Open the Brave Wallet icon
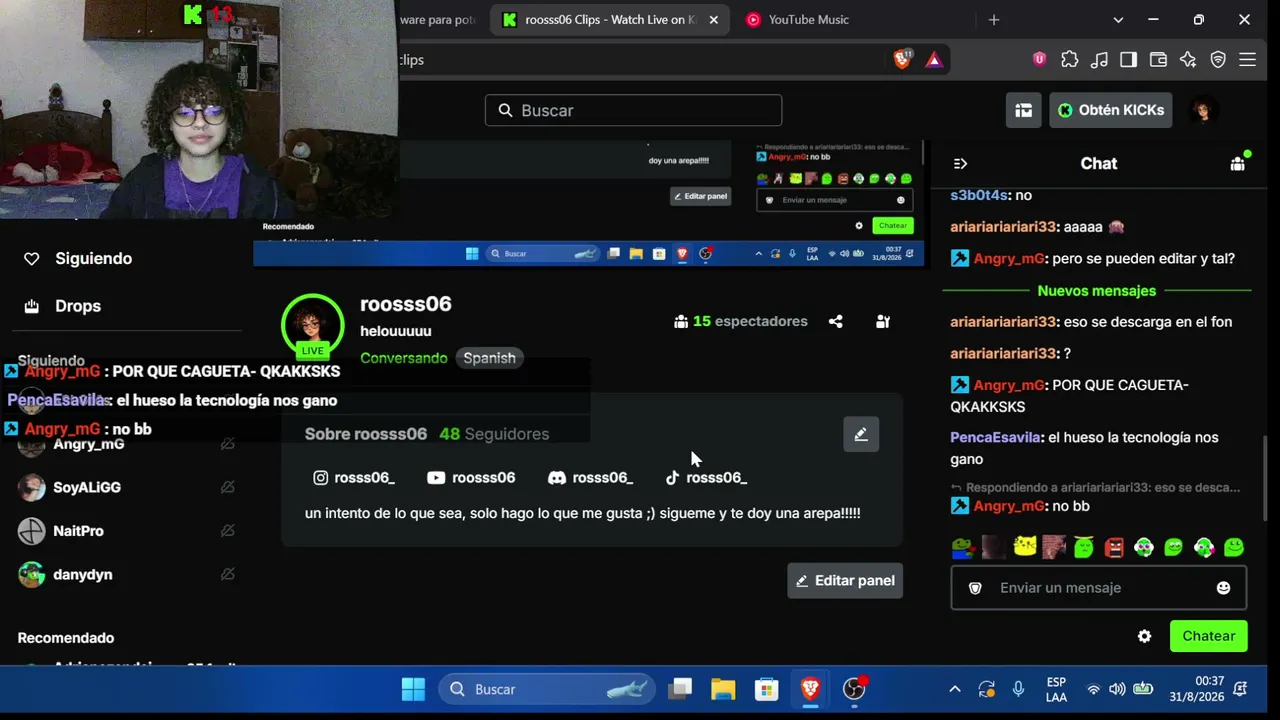Image resolution: width=1280 pixels, height=720 pixels. pyautogui.click(x=1158, y=60)
